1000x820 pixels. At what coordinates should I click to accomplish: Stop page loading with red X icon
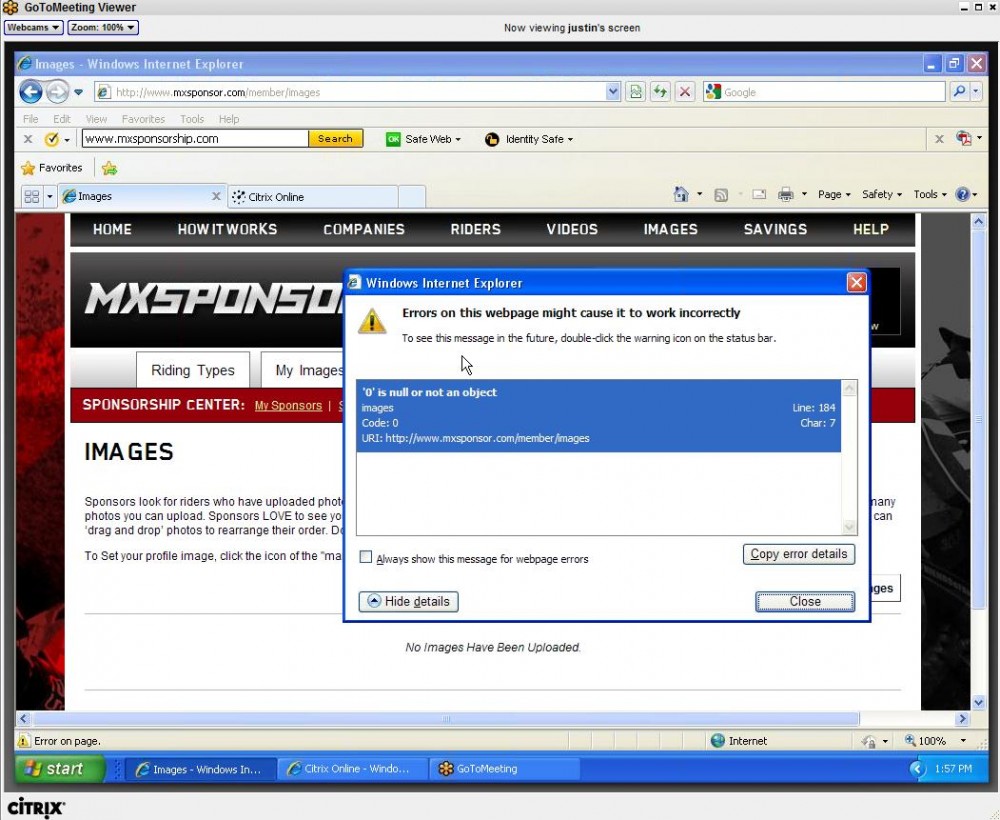pos(684,92)
